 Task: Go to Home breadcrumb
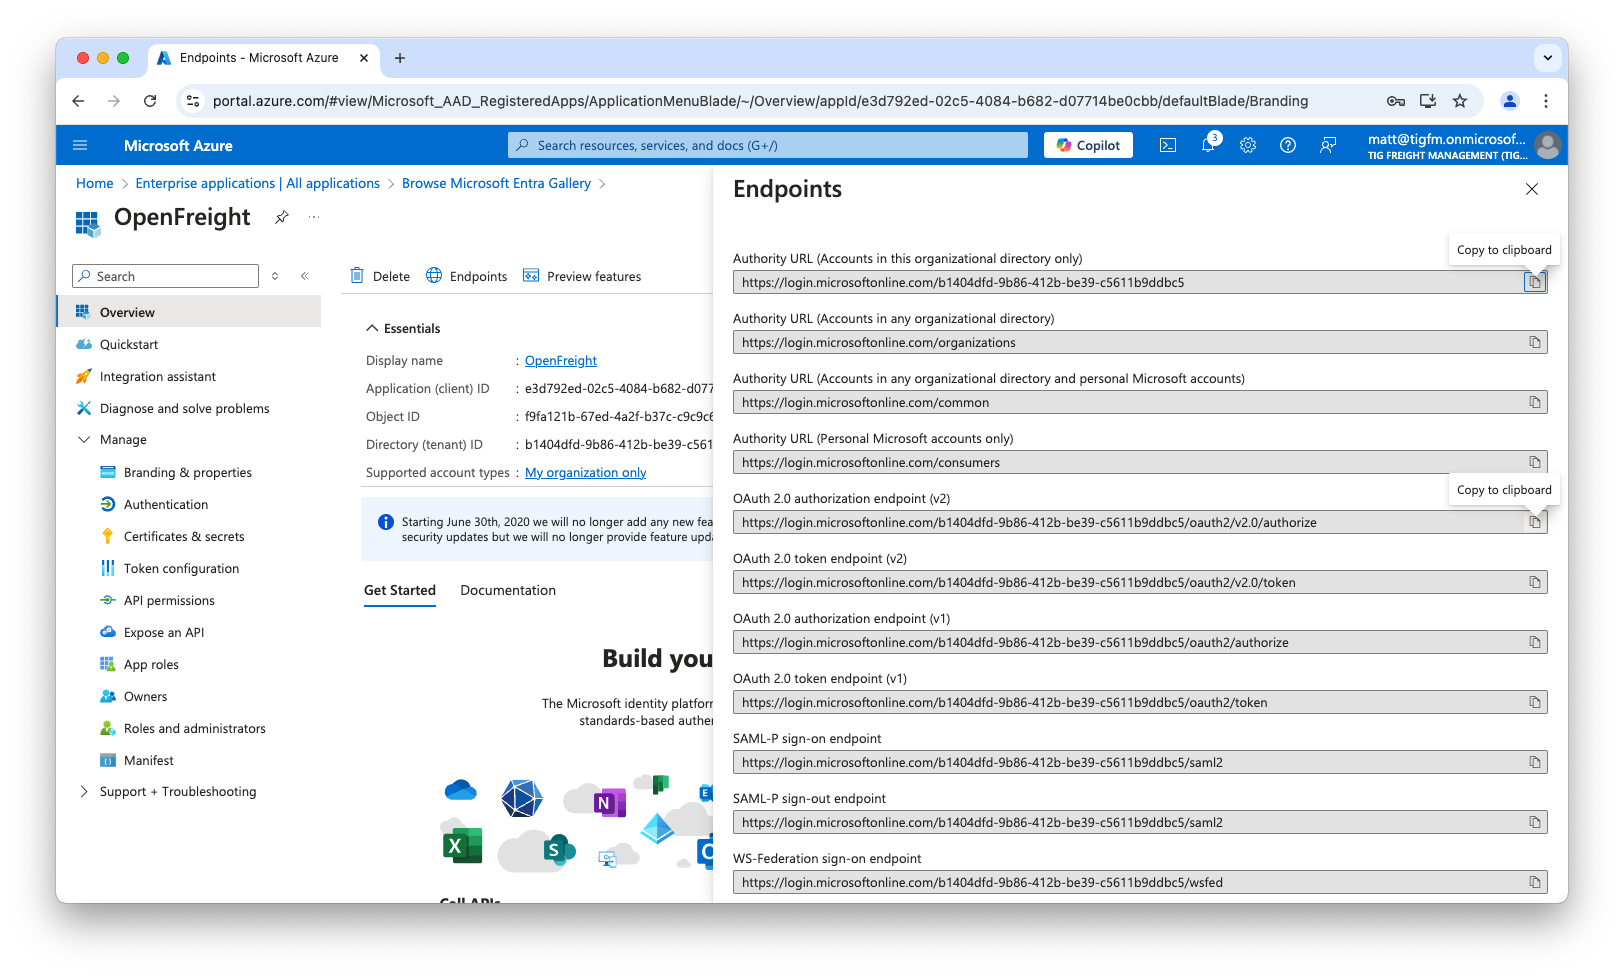coord(95,183)
